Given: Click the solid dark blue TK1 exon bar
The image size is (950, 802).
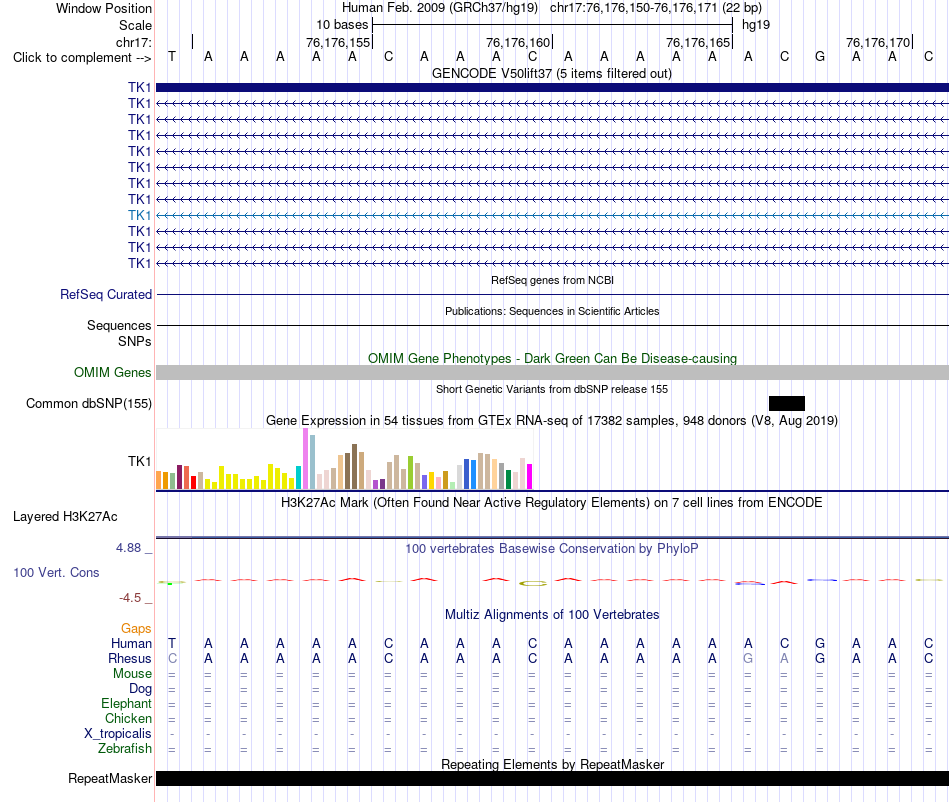Looking at the screenshot, I should click(552, 87).
